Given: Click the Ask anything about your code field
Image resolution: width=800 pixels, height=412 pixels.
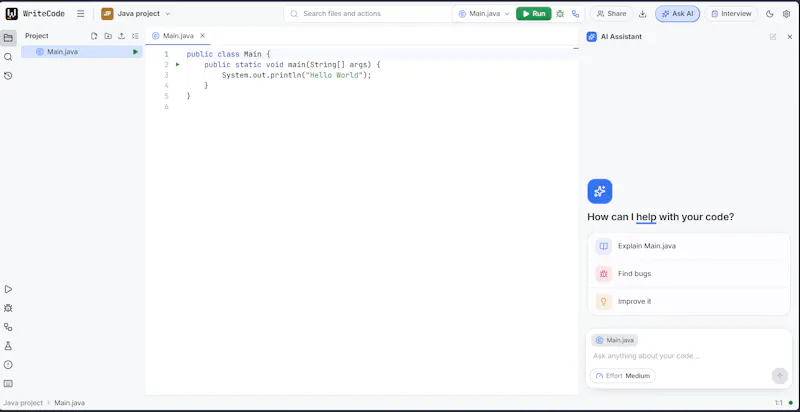Looking at the screenshot, I should [689, 356].
